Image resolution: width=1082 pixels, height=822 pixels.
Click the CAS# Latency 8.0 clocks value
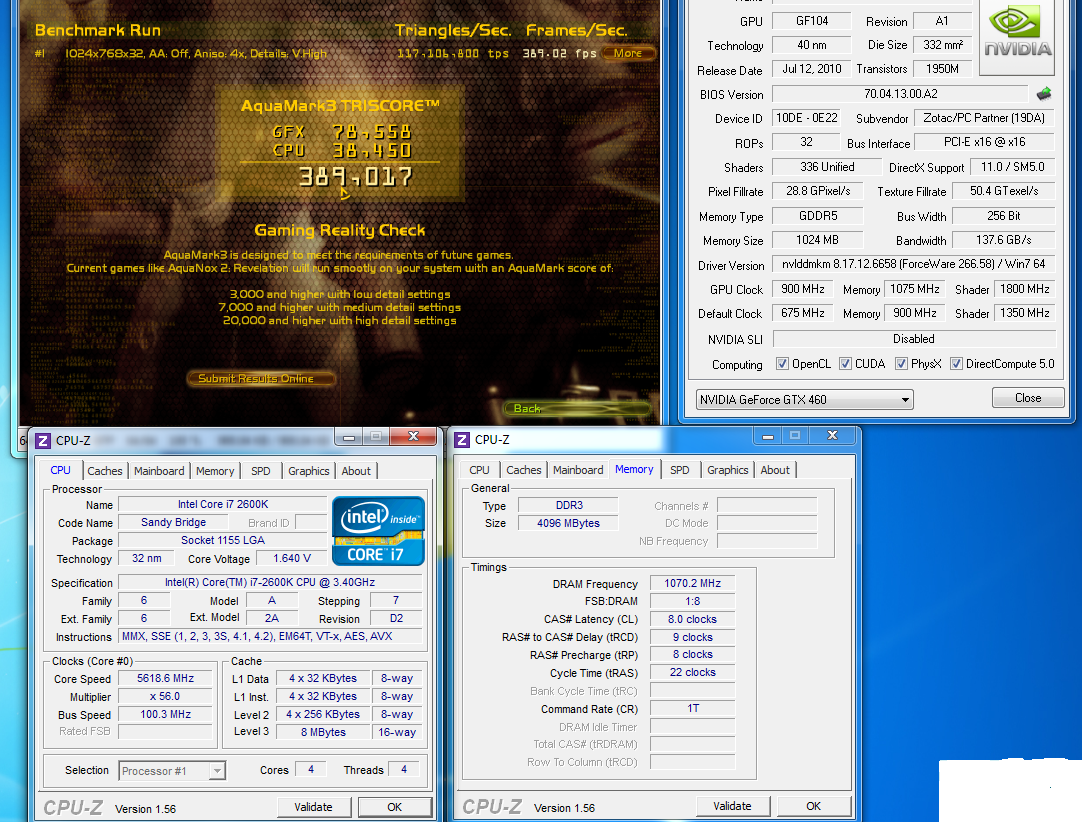(x=693, y=619)
